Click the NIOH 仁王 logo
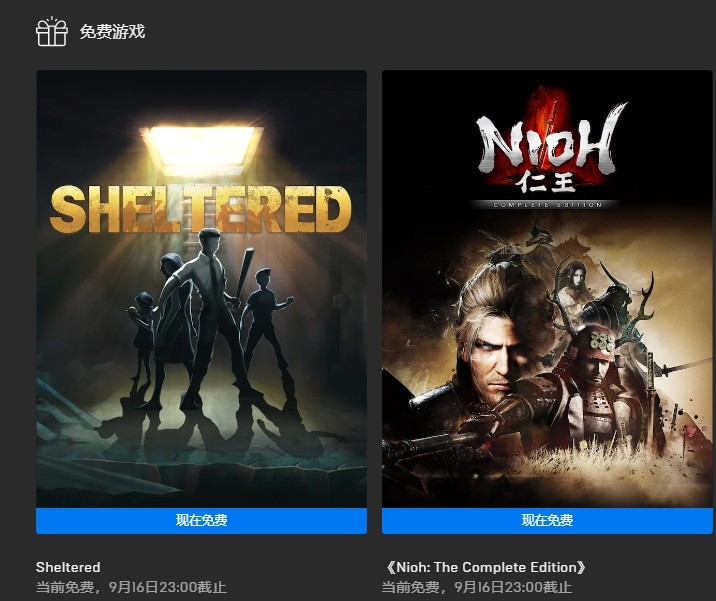716x601 pixels. click(x=547, y=145)
